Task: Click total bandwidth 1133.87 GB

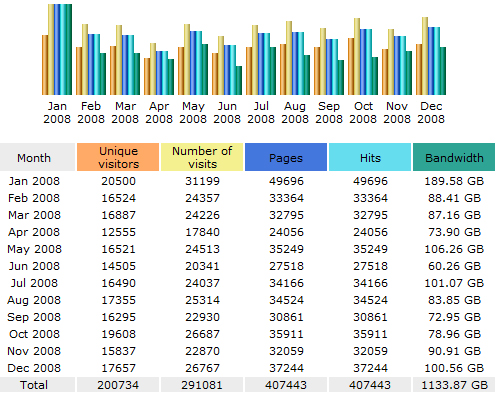Action: tap(454, 385)
